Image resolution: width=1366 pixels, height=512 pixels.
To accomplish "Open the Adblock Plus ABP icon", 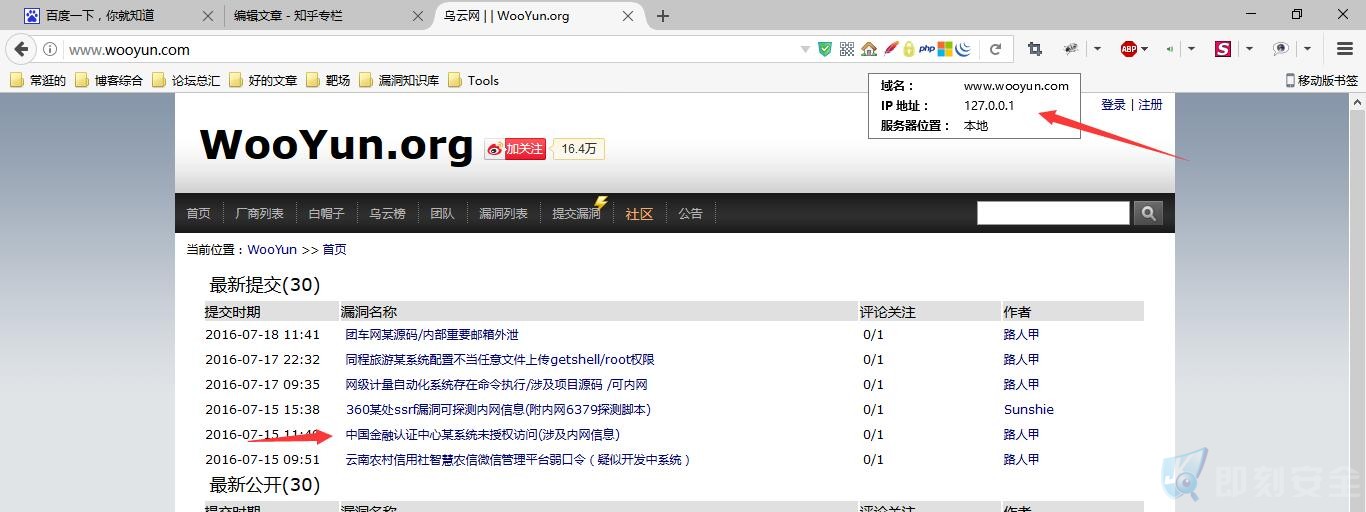I will 1129,49.
